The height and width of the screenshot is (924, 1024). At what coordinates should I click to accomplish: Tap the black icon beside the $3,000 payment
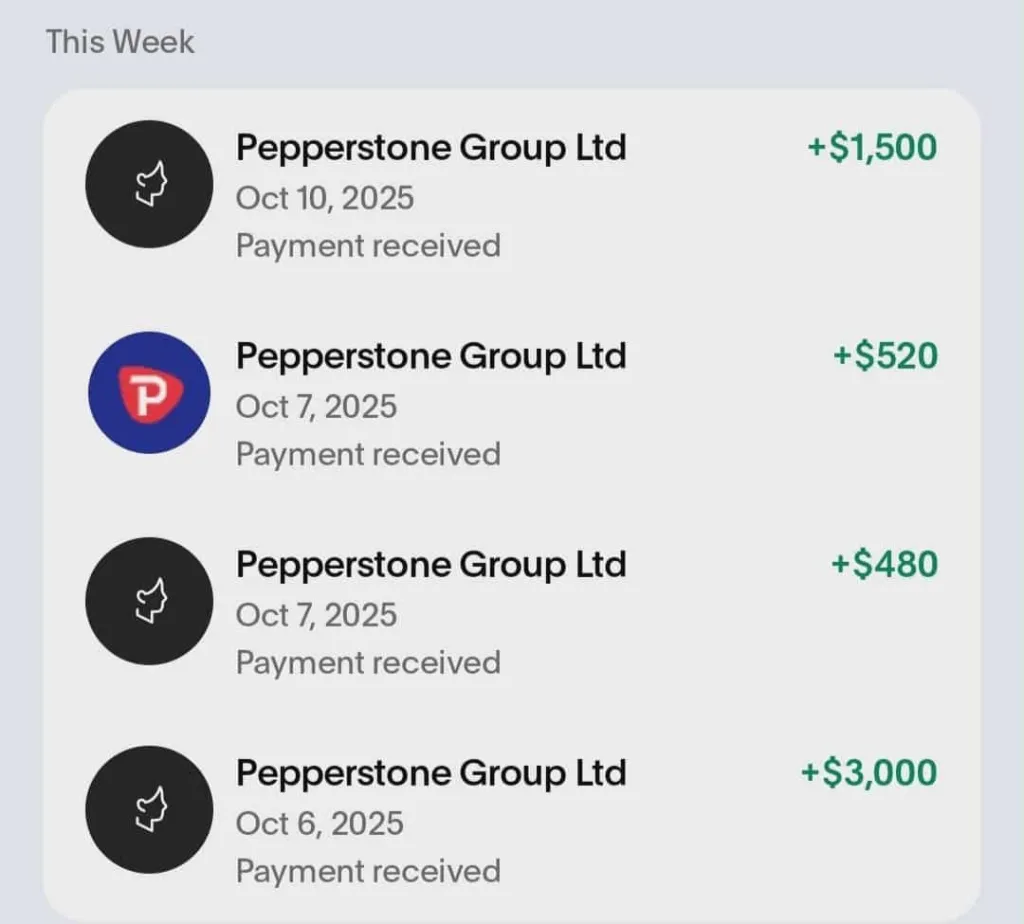pyautogui.click(x=150, y=810)
